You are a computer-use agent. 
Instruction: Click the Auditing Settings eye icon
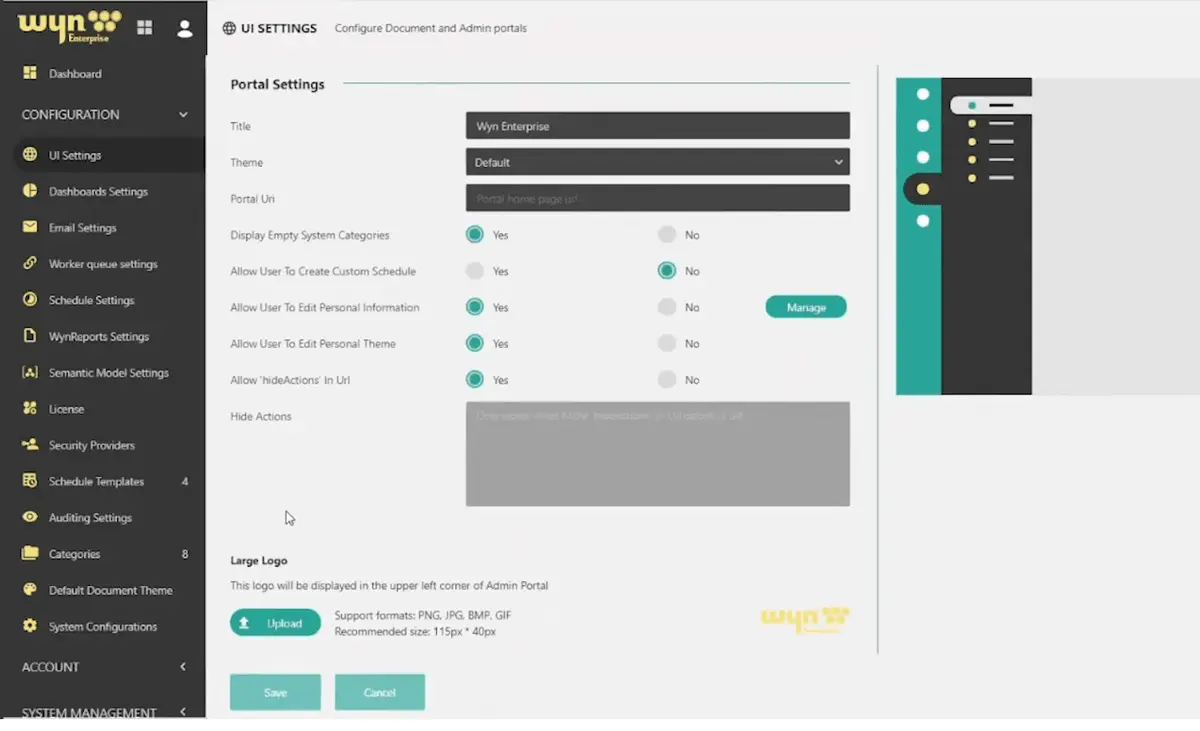[30, 517]
